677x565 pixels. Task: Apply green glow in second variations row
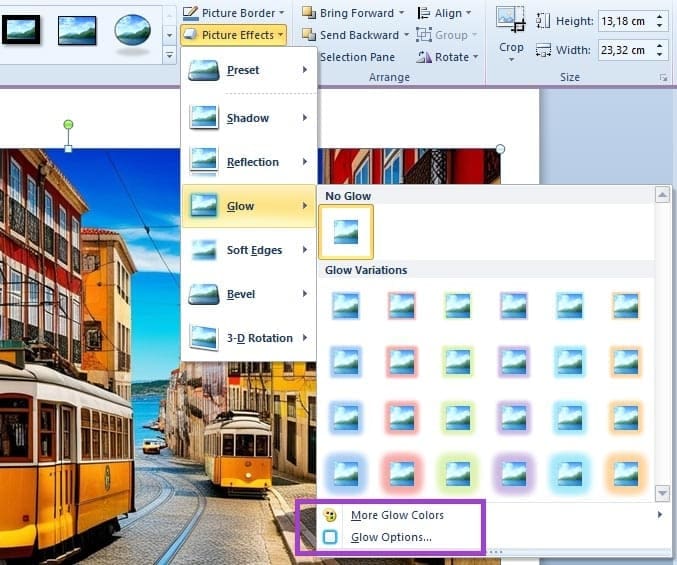tap(458, 362)
